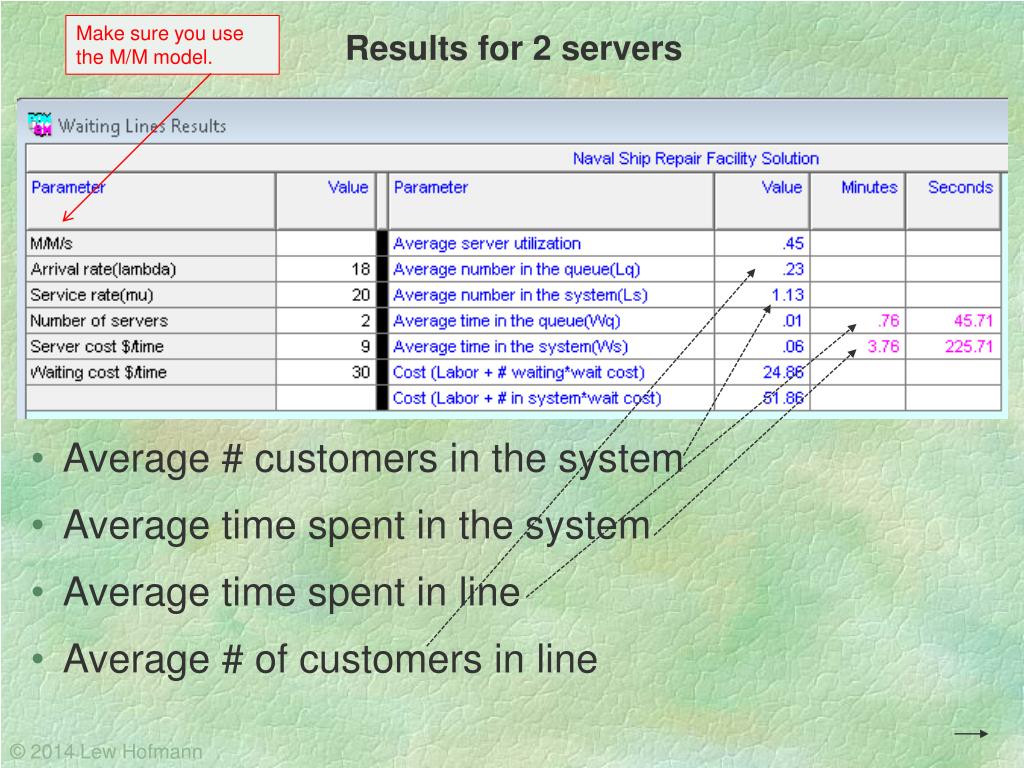Select arrival rate value 18
Screen dimensions: 1024x768
[360, 269]
